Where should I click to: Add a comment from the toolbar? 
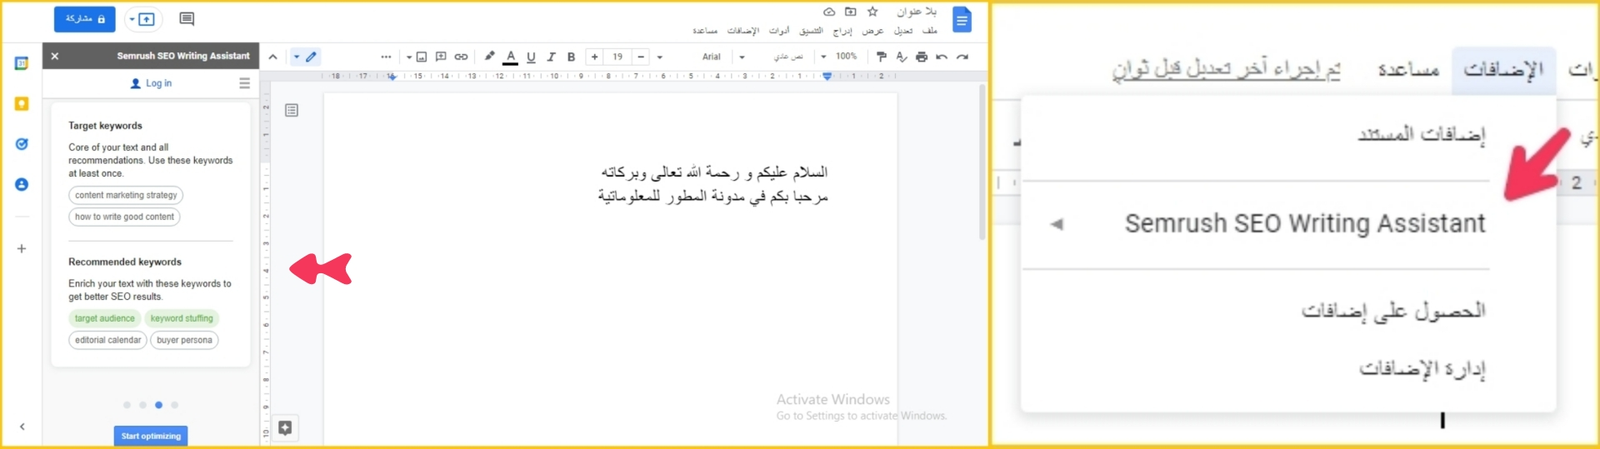[441, 57]
